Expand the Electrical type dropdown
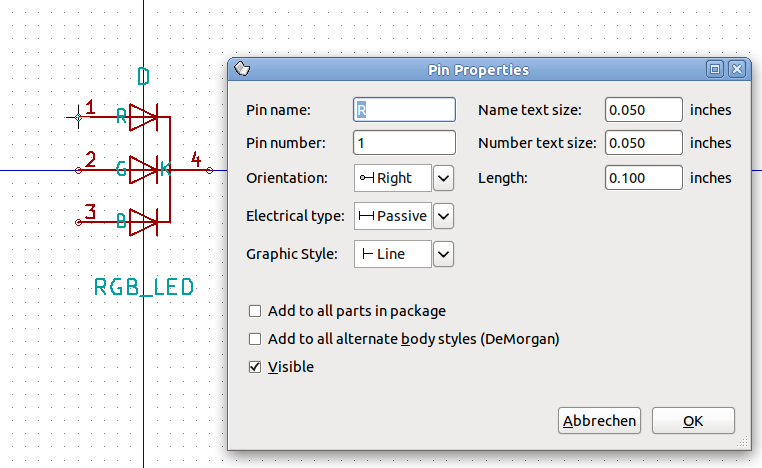Viewport: 762px width, 468px height. pyautogui.click(x=443, y=216)
